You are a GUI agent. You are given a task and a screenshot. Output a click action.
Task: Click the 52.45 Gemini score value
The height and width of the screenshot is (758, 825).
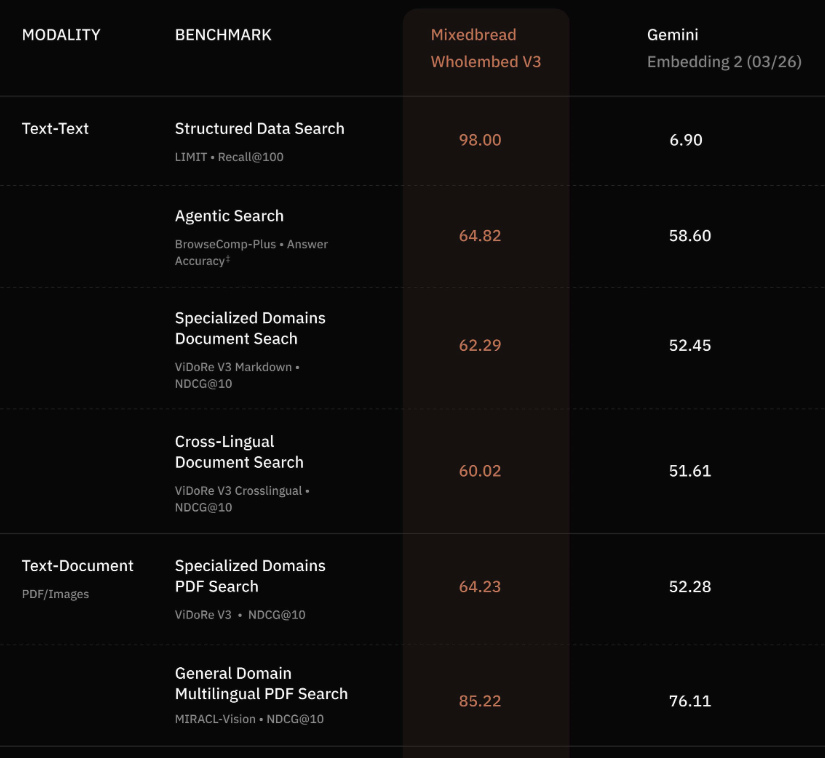[x=690, y=346]
